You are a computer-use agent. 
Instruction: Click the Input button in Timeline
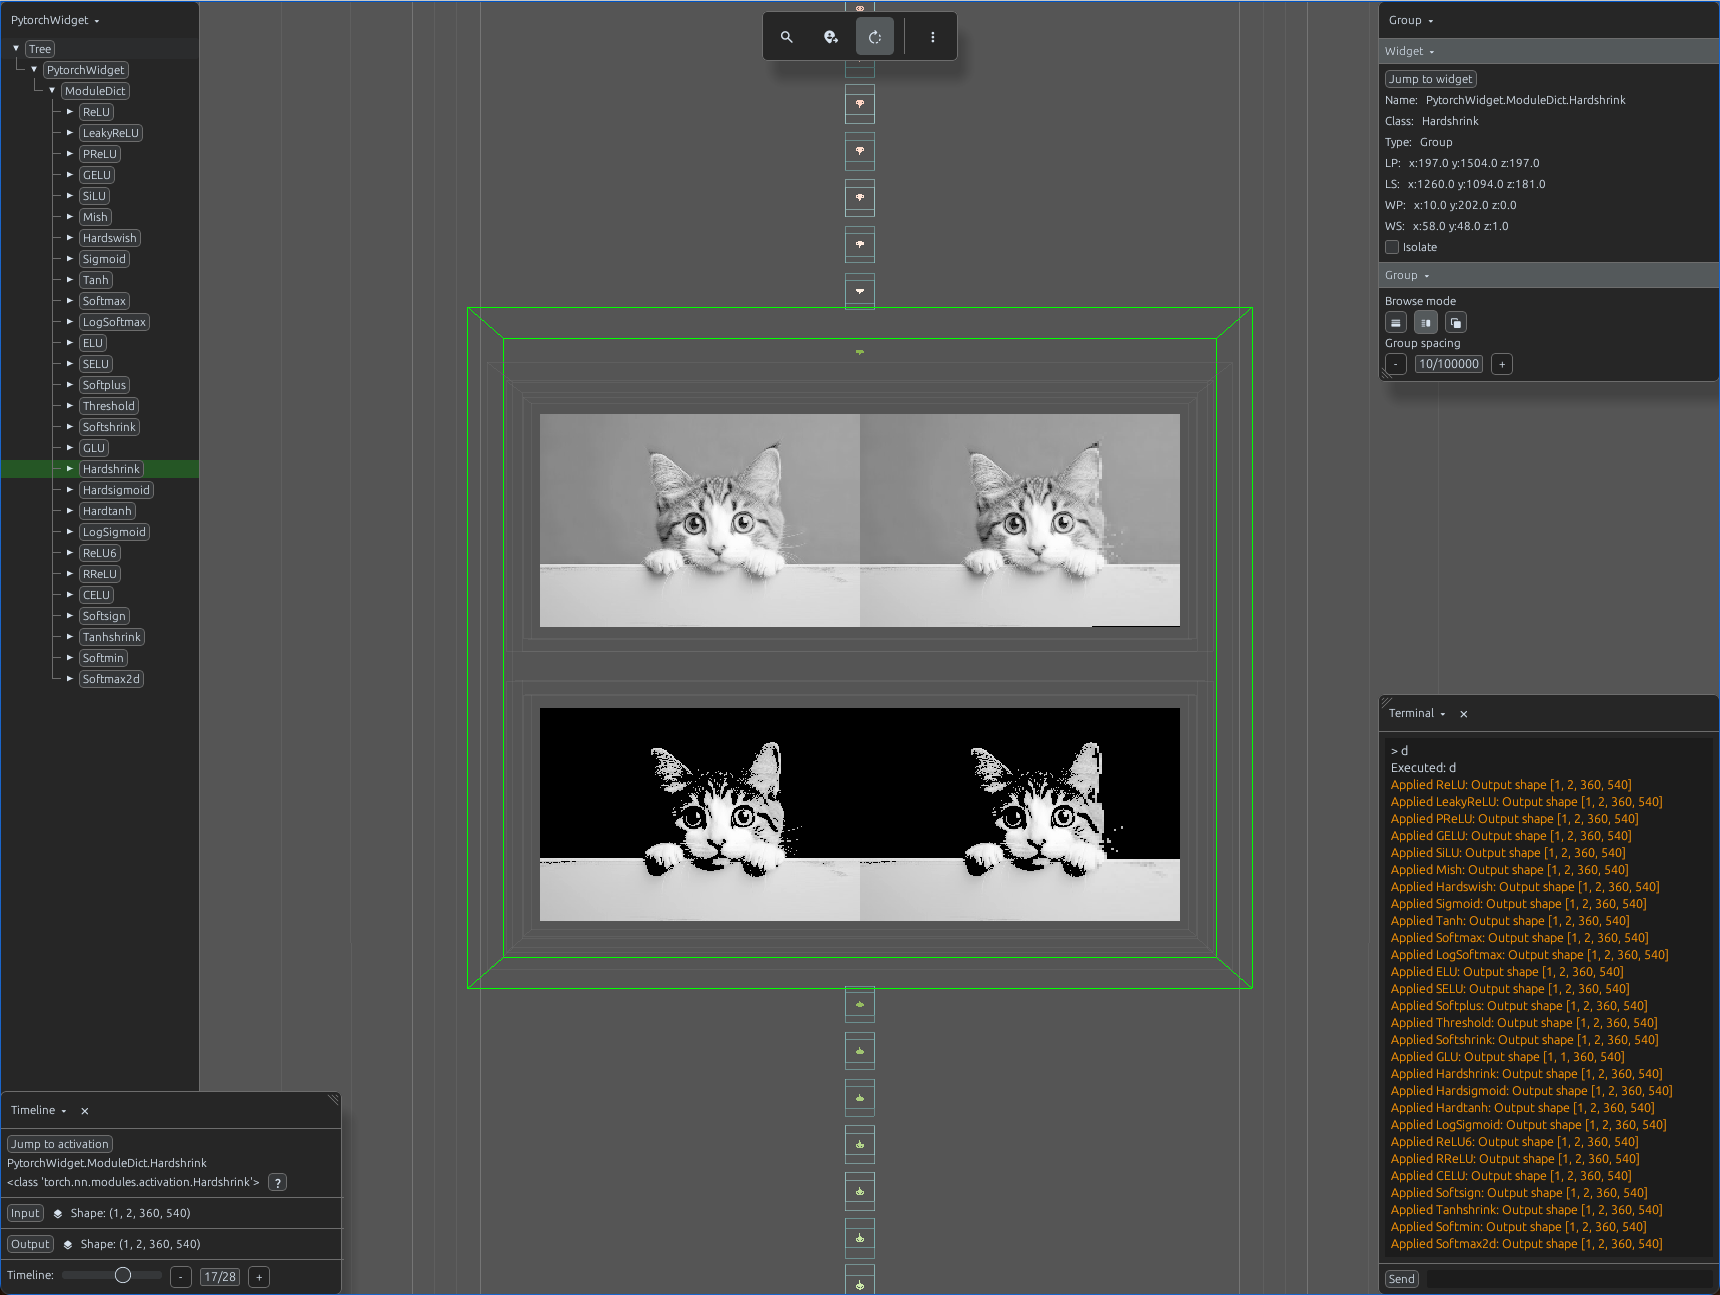25,1213
